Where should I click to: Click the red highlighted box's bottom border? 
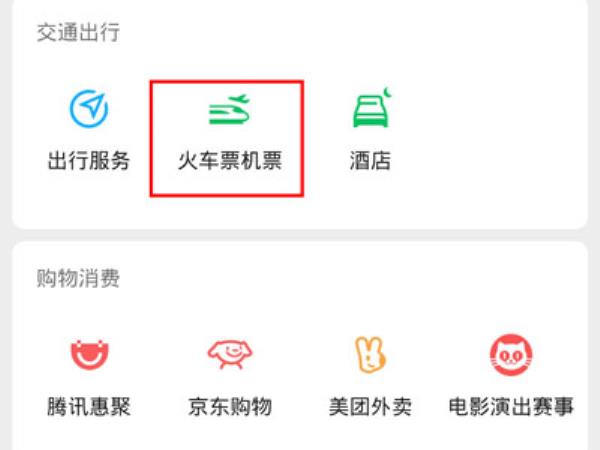[x=227, y=195]
